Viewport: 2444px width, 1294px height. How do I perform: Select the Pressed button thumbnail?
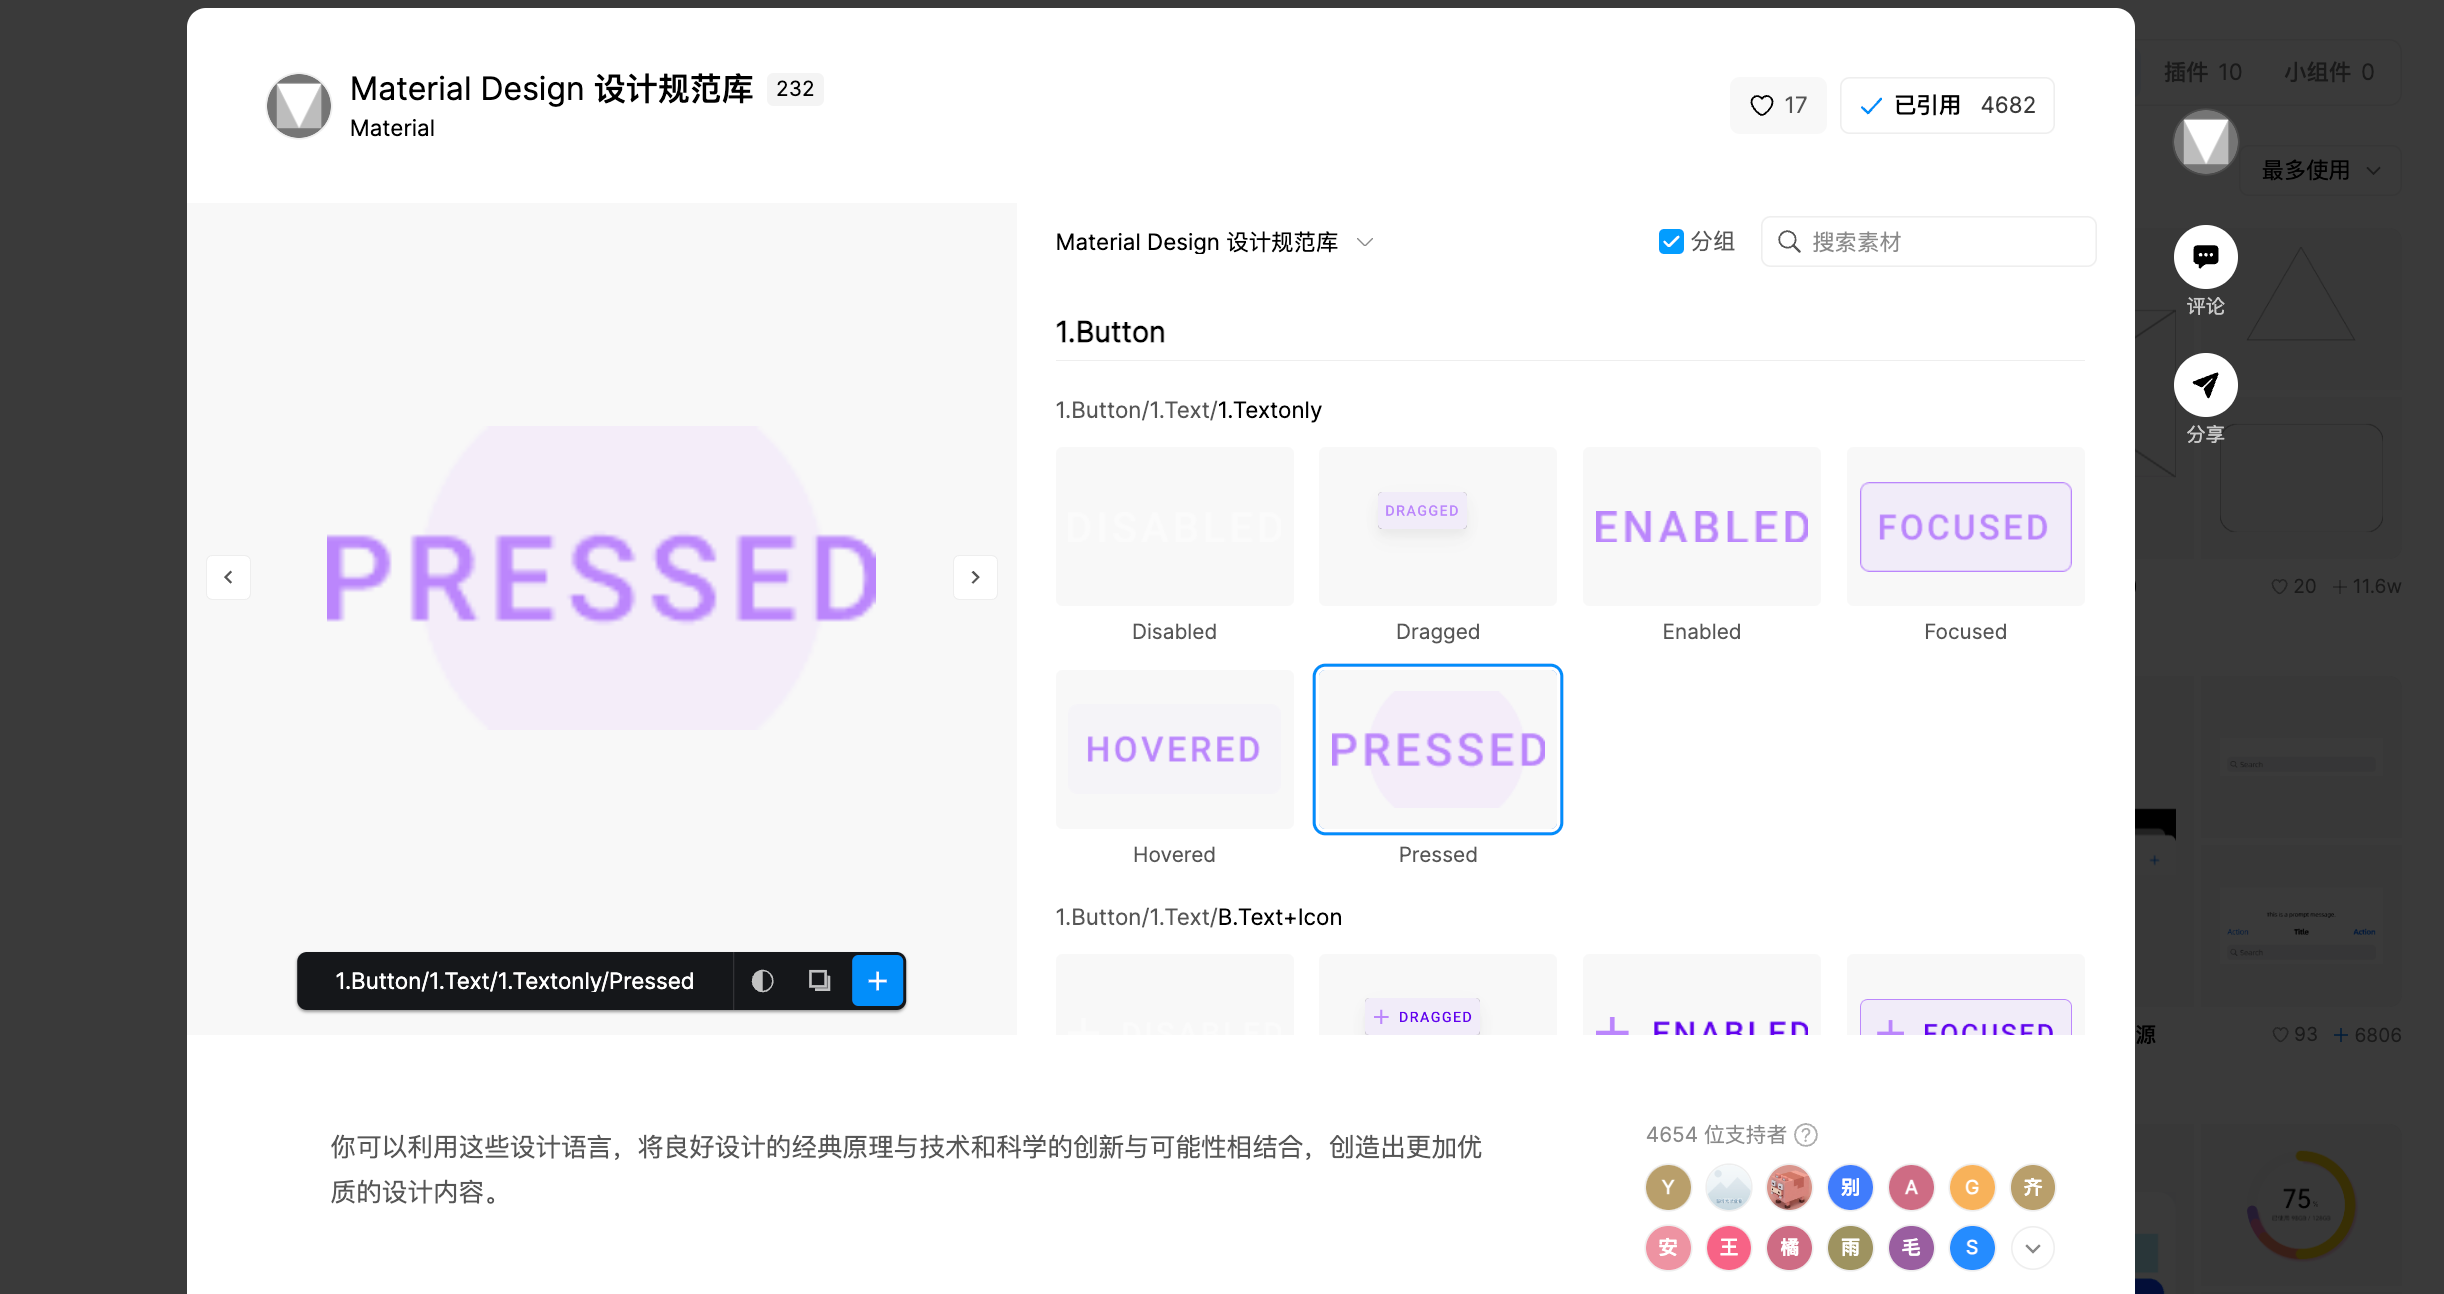point(1437,749)
